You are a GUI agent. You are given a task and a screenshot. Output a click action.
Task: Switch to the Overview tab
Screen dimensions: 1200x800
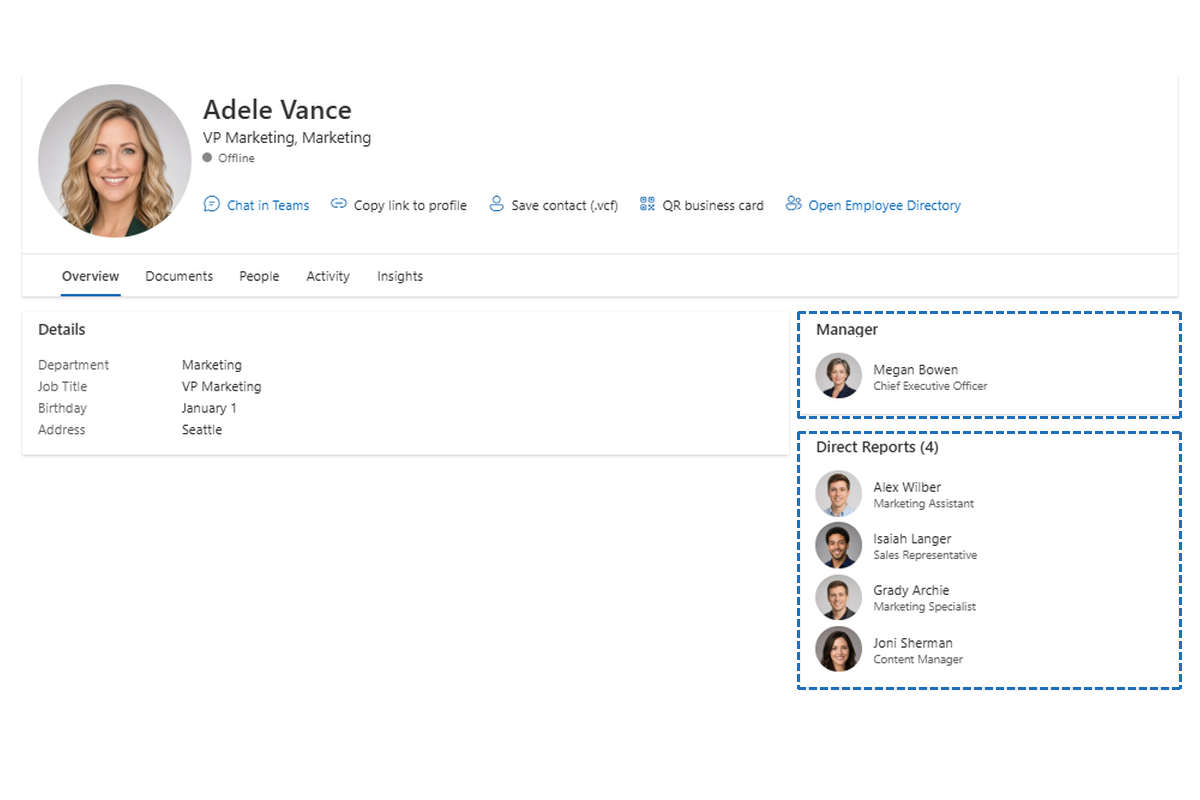pyautogui.click(x=90, y=276)
